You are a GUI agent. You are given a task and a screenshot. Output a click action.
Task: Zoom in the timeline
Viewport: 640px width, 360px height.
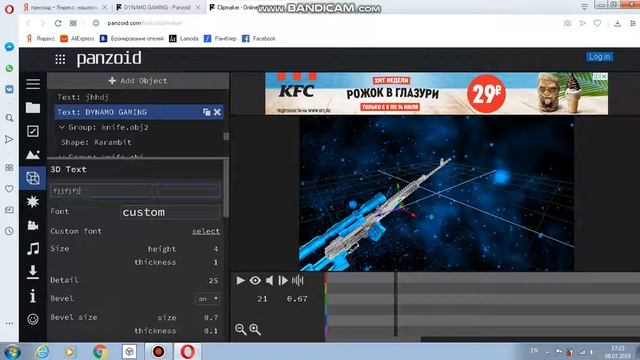255,329
